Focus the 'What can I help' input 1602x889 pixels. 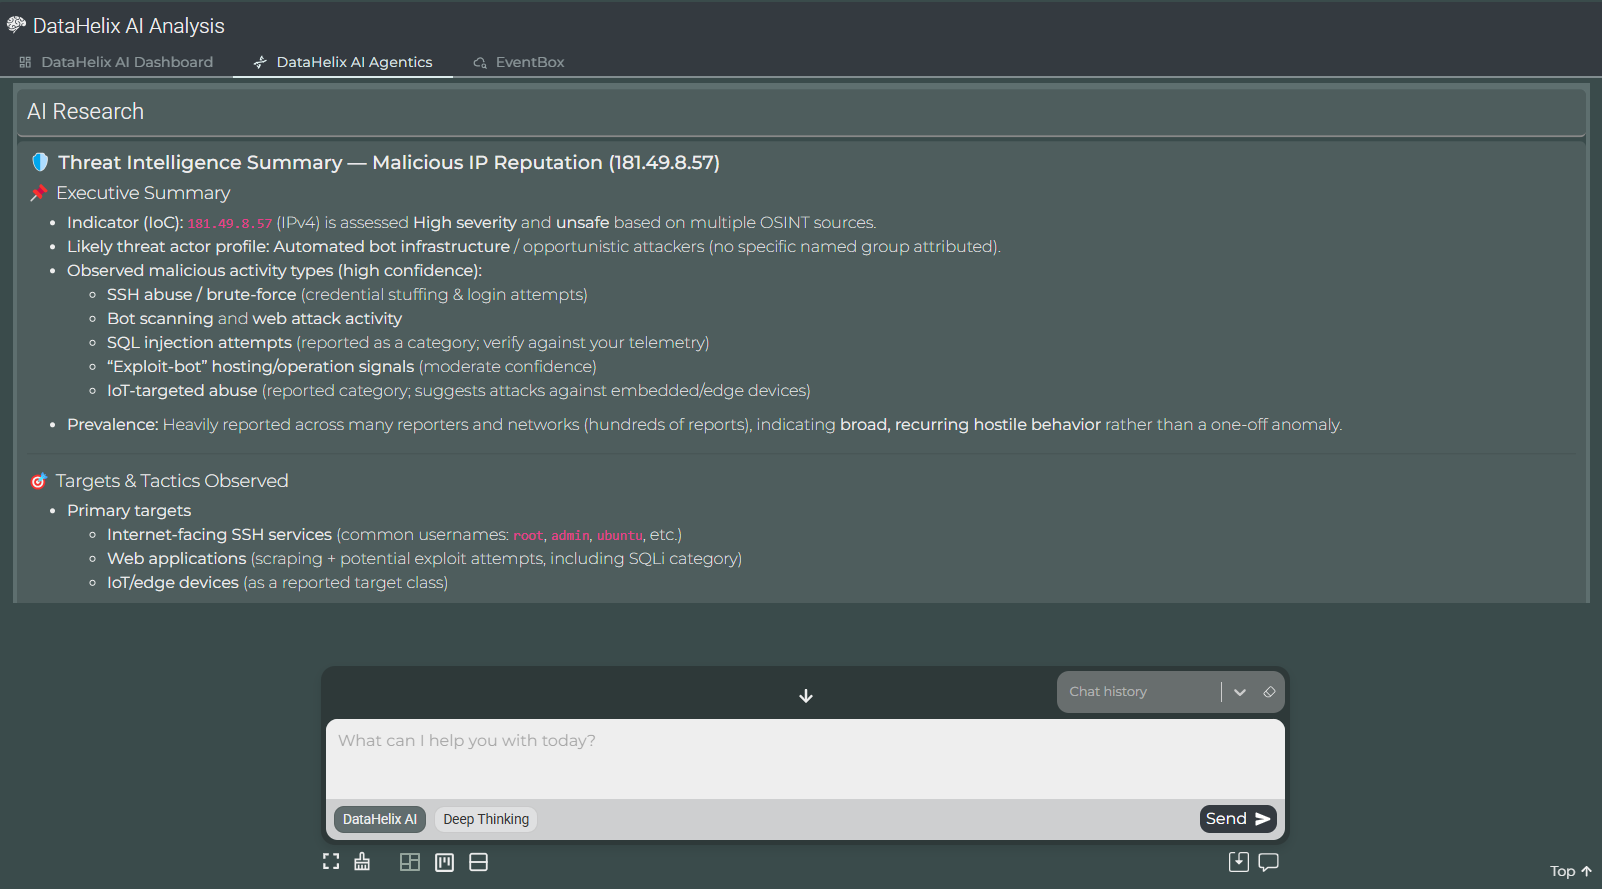point(805,758)
